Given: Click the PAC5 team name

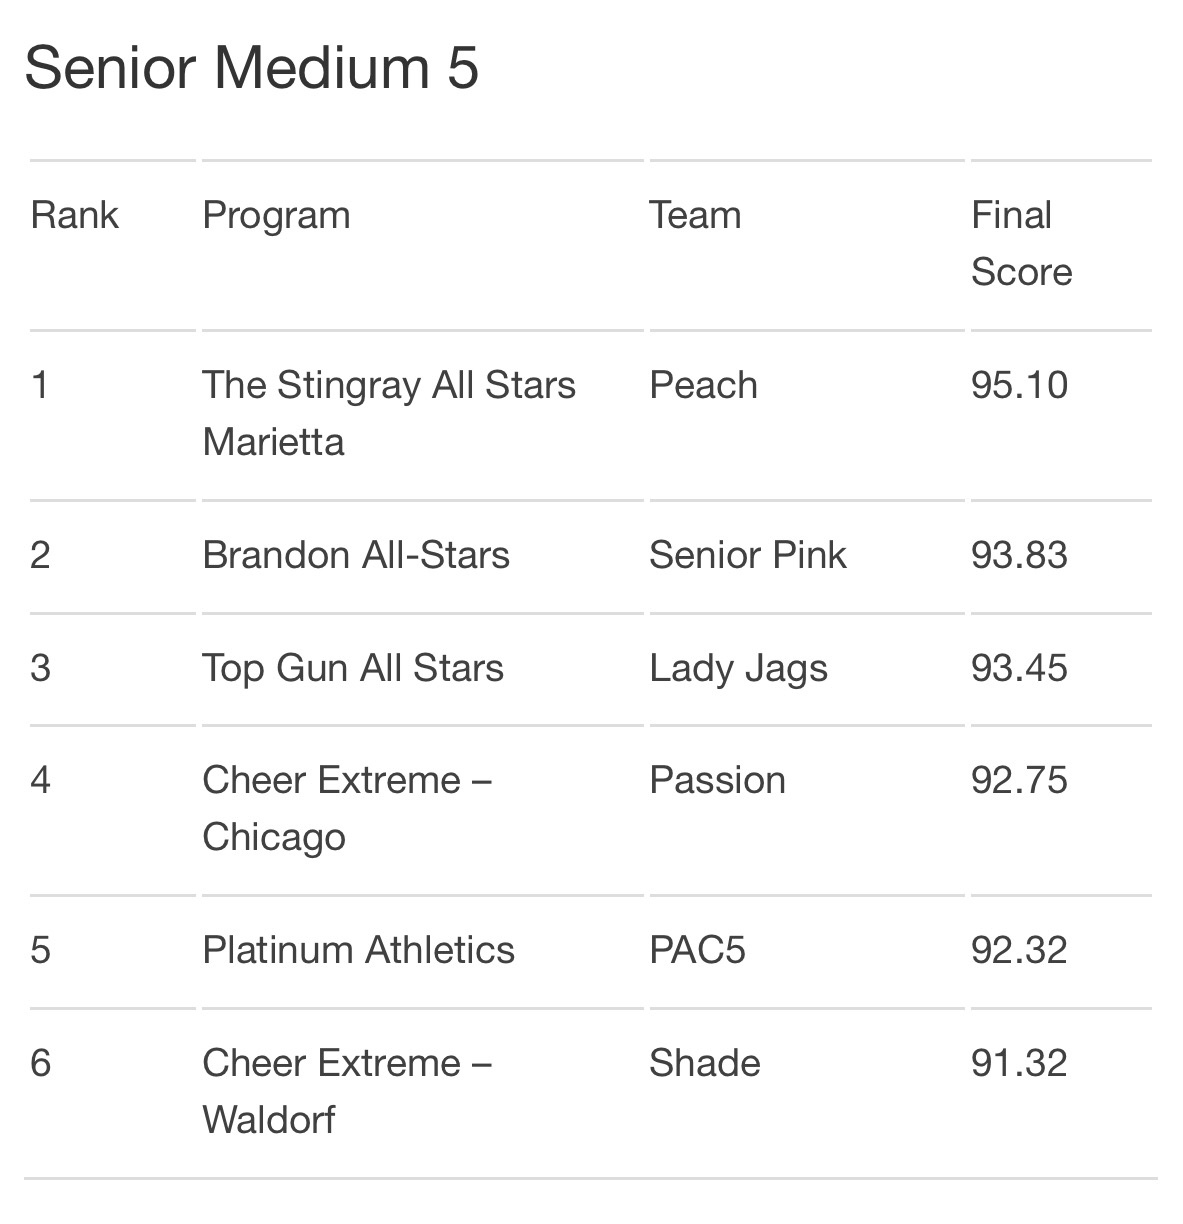Looking at the screenshot, I should click(x=697, y=951).
